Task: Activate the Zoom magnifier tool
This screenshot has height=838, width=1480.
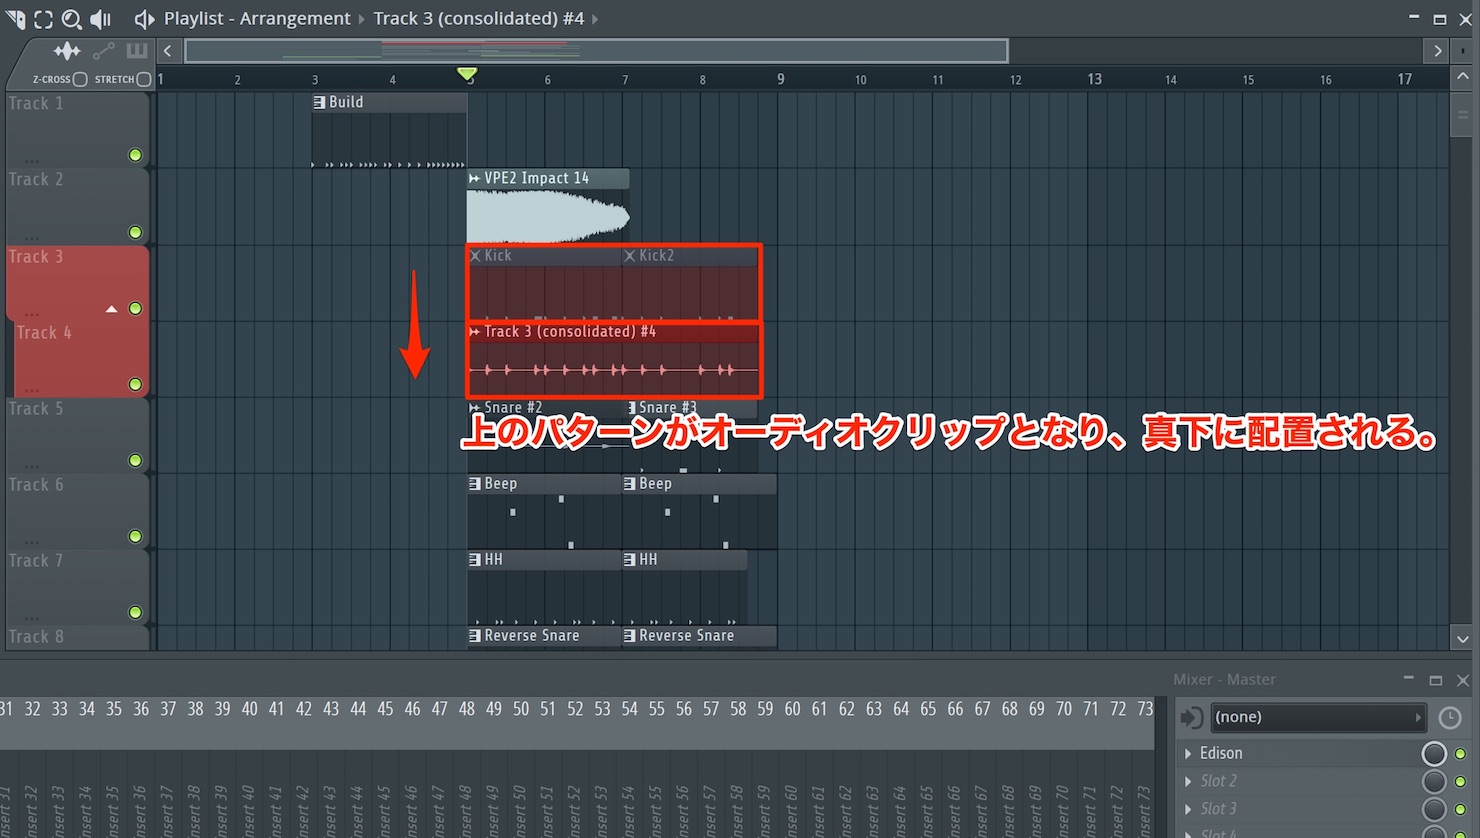Action: click(71, 18)
